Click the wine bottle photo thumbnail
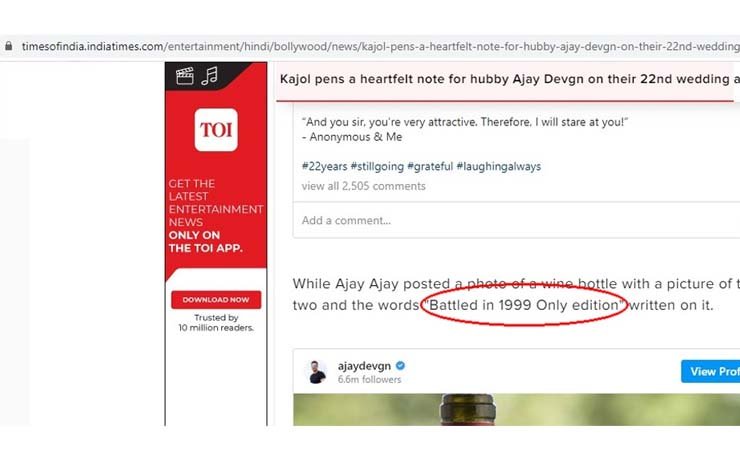The image size is (740, 470). (516, 410)
